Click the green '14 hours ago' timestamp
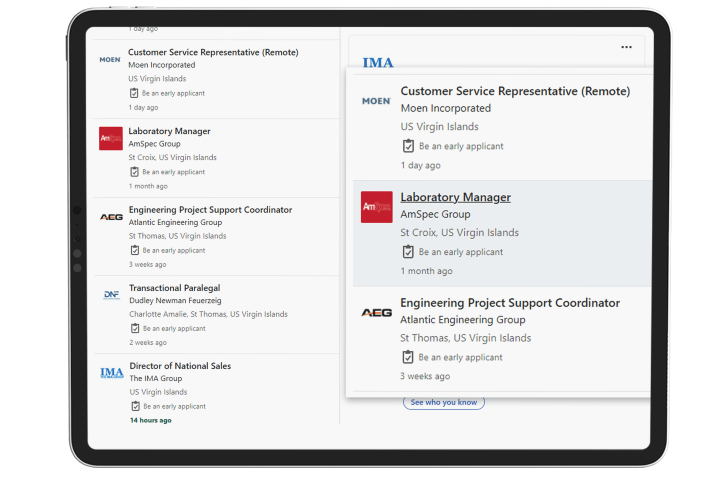The width and height of the screenshot is (713, 480). 151,420
